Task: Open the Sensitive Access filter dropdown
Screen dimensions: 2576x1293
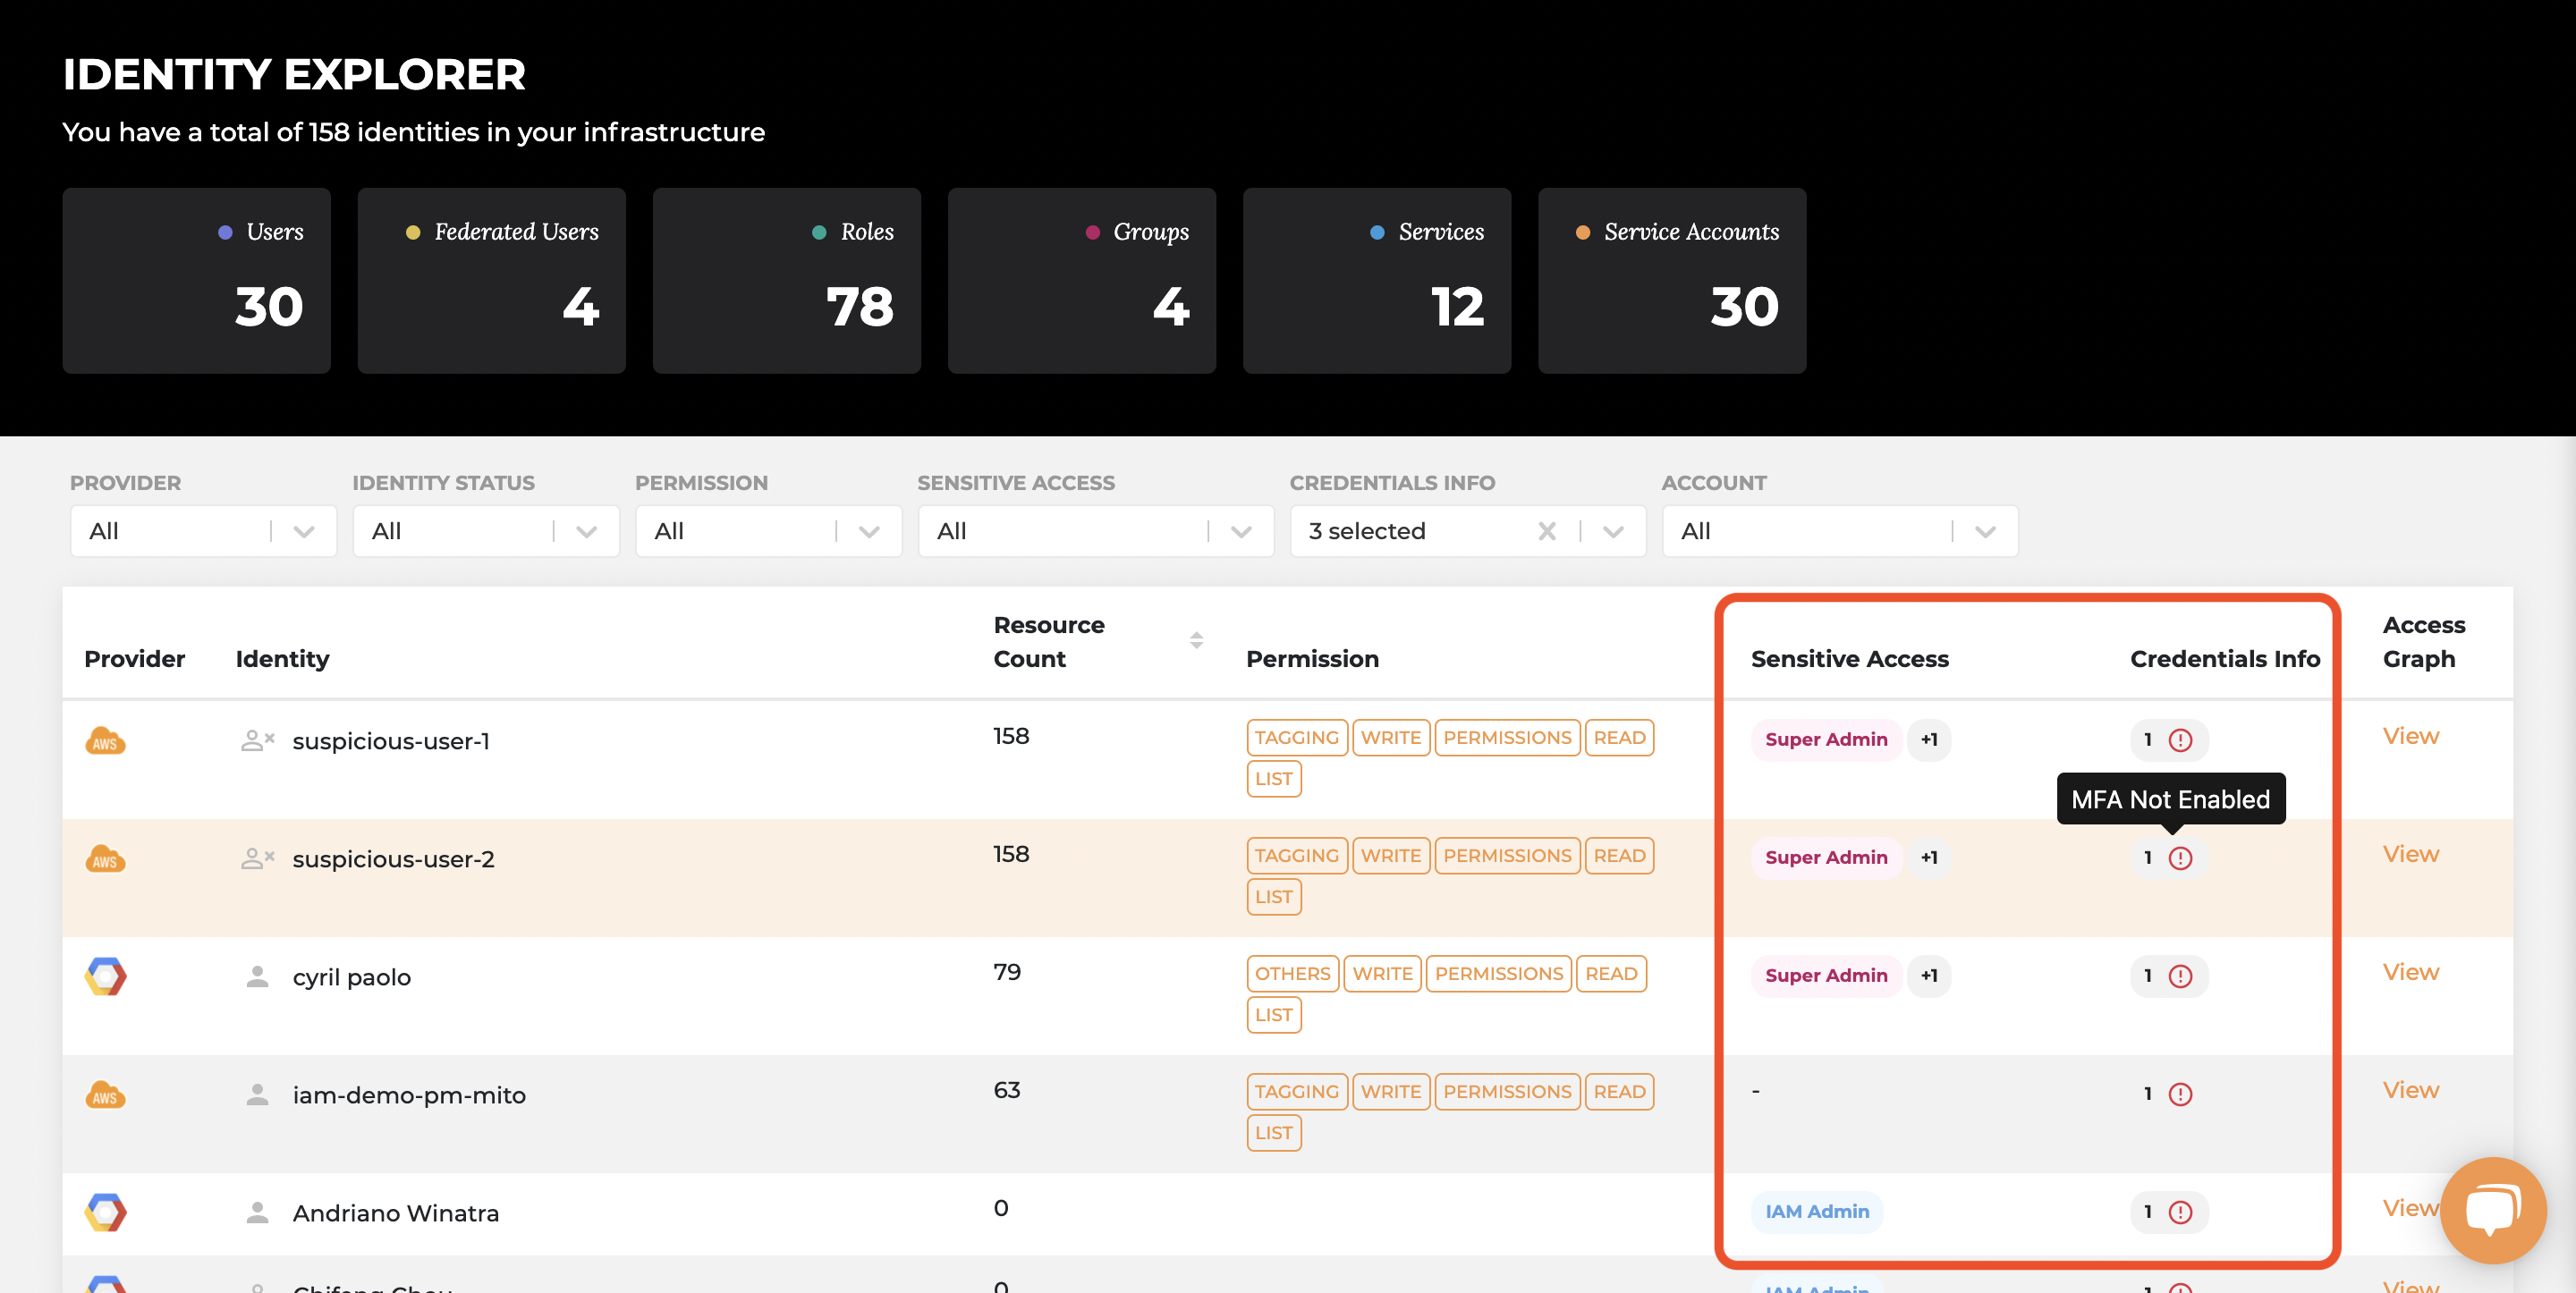Action: [1096, 531]
